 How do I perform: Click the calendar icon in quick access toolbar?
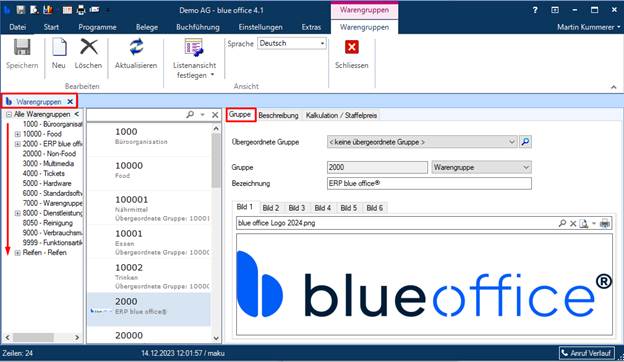[x=67, y=10]
